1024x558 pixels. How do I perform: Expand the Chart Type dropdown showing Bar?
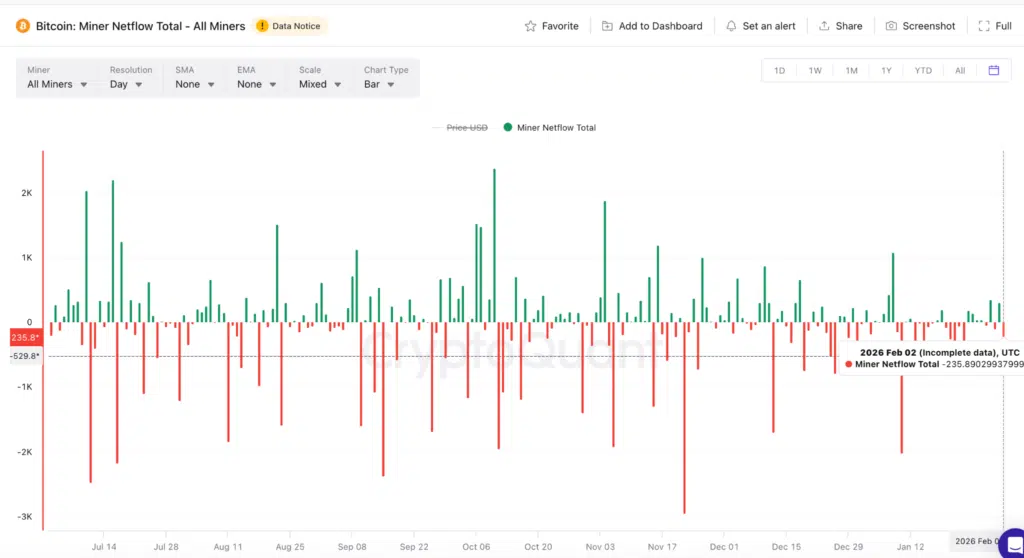(x=379, y=84)
